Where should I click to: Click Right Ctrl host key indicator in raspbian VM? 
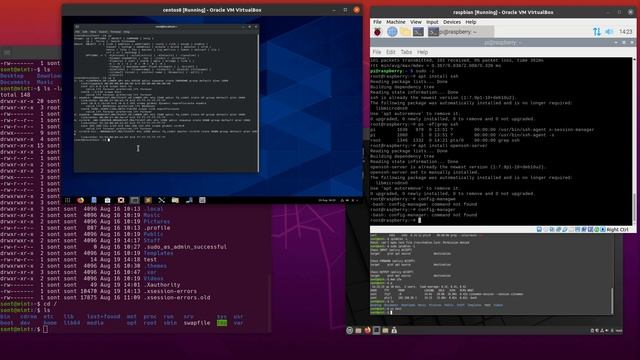(617, 230)
